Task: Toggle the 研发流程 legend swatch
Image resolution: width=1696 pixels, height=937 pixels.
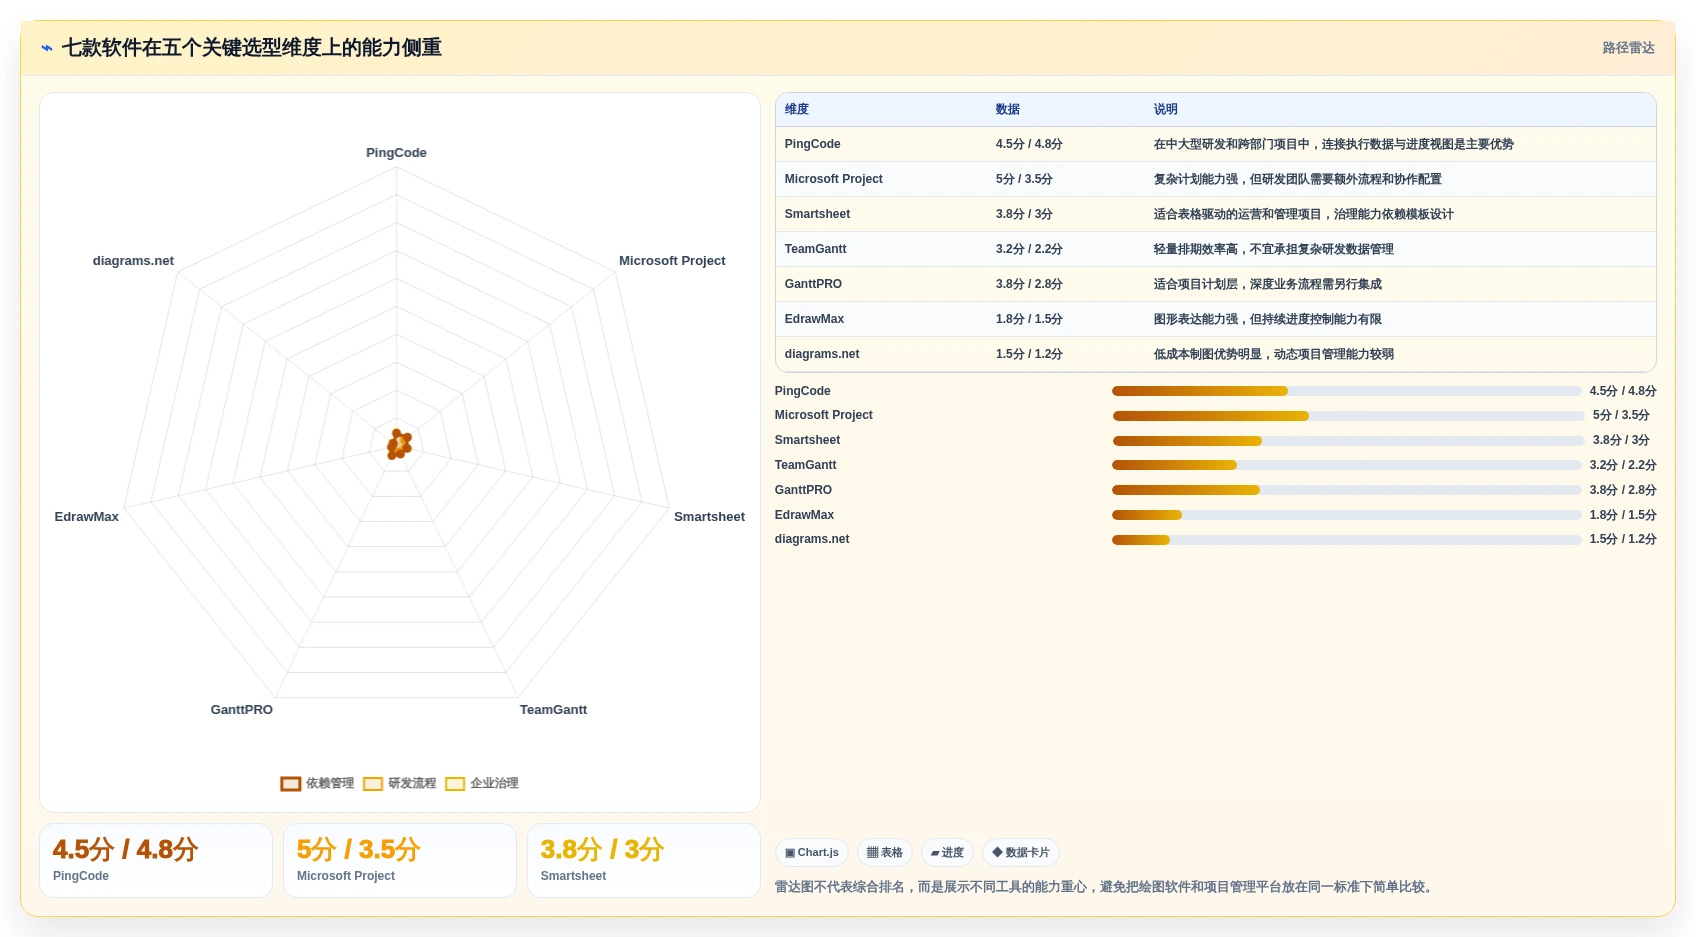Action: (x=373, y=784)
